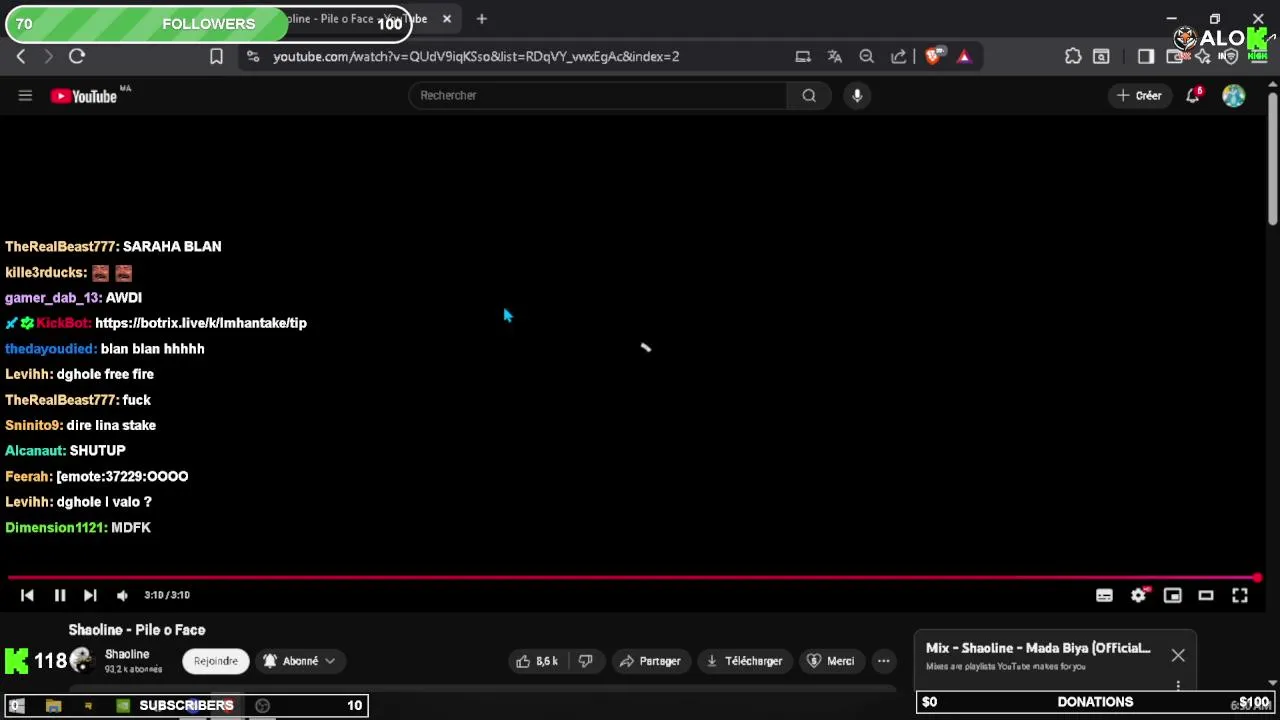This screenshot has height=720, width=1280.
Task: Click the zoom magnifier icon in the address bar
Action: click(x=867, y=57)
